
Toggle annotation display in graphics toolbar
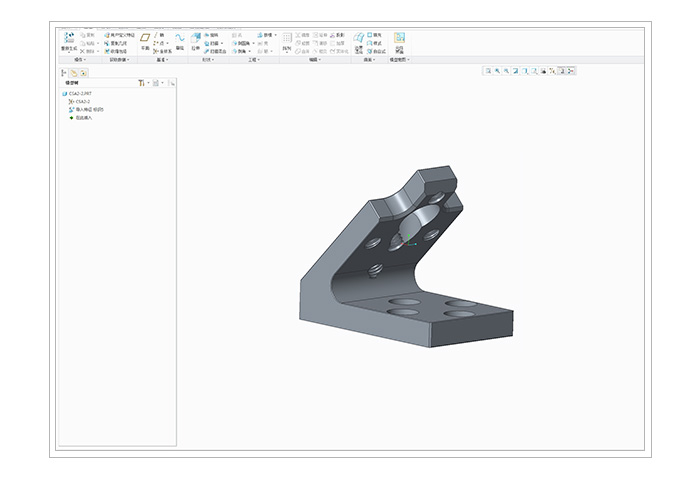click(560, 71)
